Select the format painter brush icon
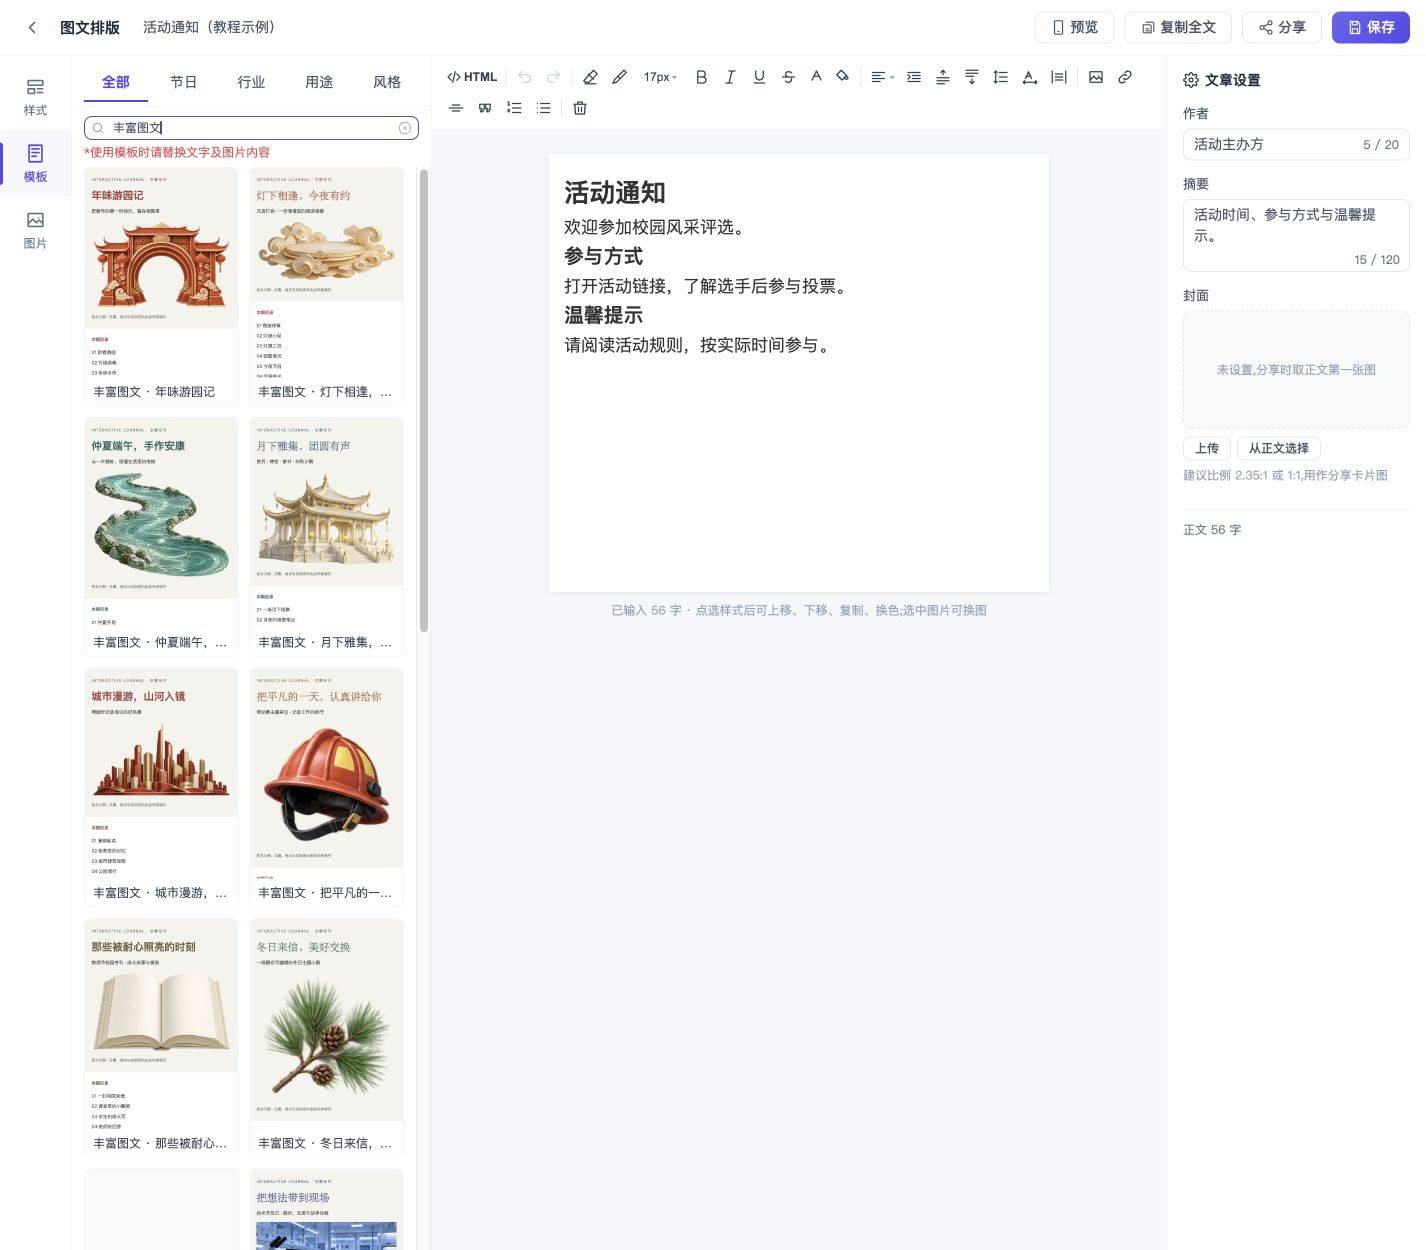 [619, 77]
